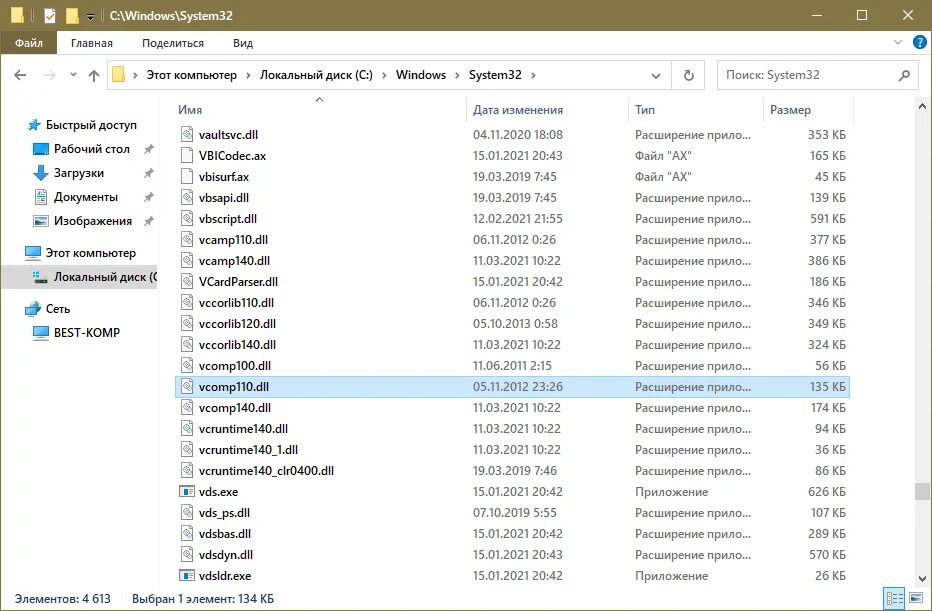Screen dimensions: 932x611
Task: Expand subfolders after Этот компьютер breadcrumb
Action: pyautogui.click(x=248, y=75)
